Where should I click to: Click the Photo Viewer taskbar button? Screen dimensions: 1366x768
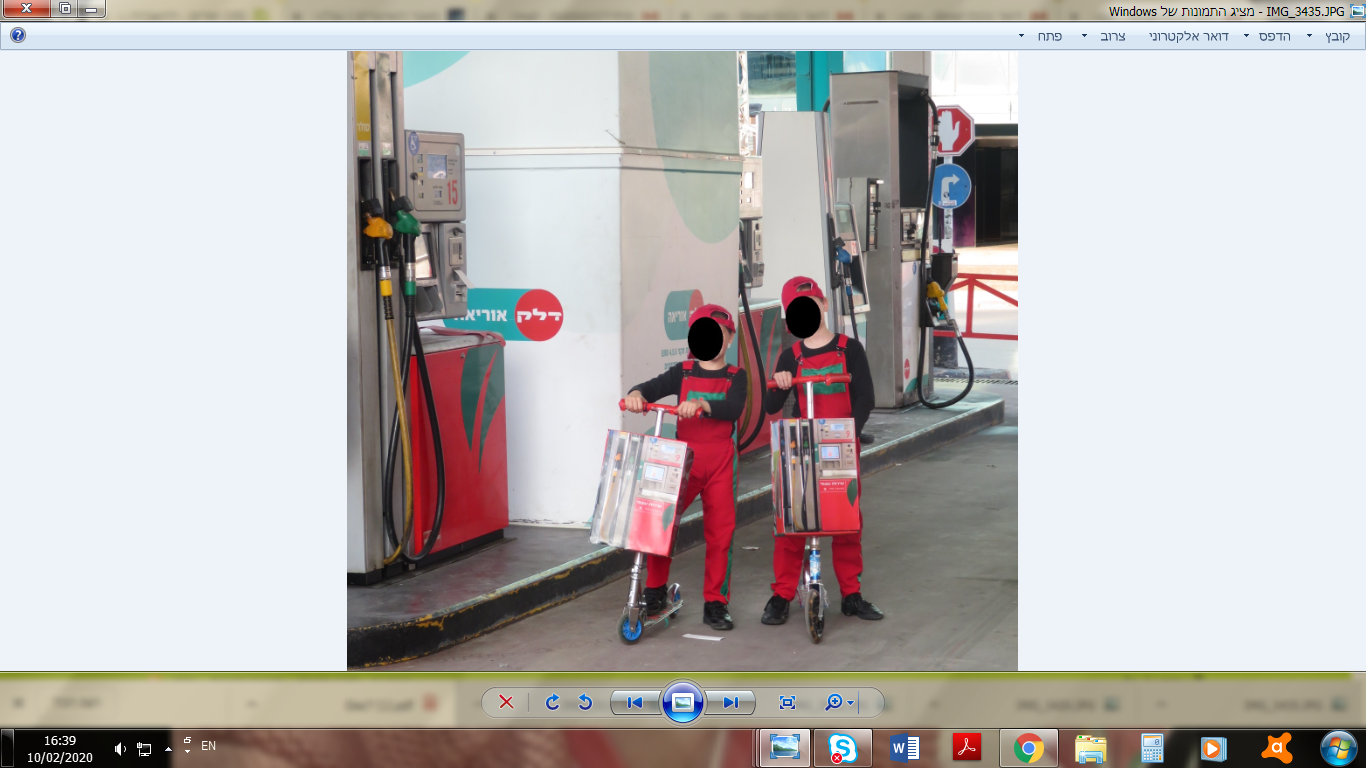pos(783,748)
